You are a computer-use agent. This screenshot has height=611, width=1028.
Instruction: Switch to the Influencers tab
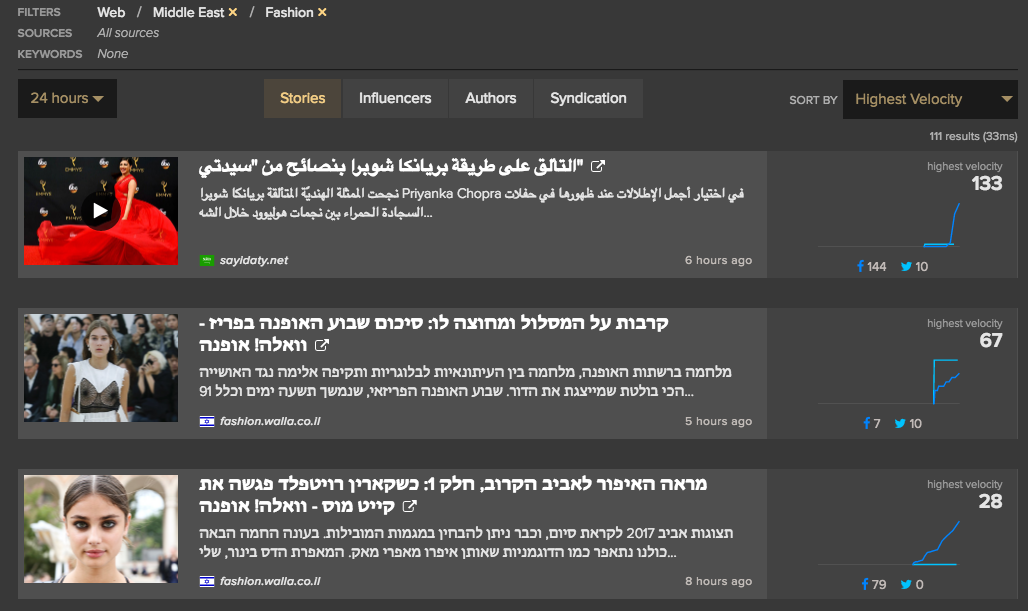(395, 98)
